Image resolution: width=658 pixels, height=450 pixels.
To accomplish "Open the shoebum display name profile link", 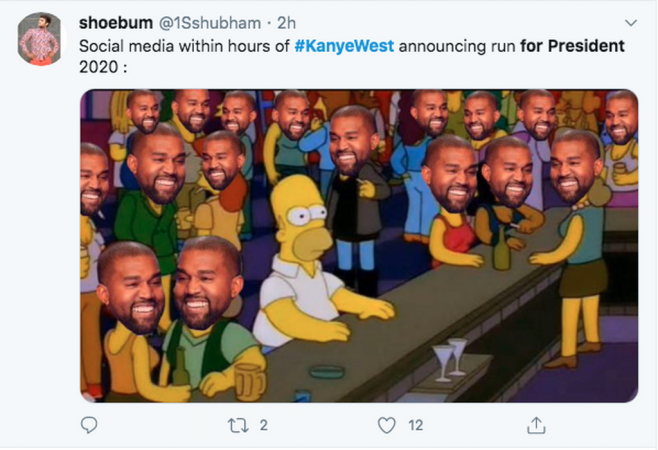I will click(116, 23).
